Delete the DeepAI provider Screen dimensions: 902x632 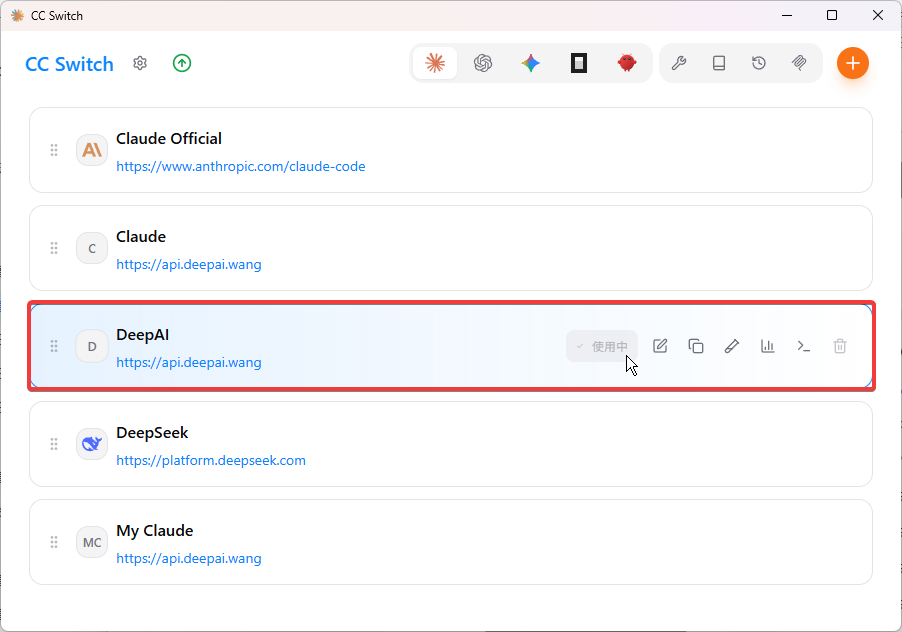click(840, 346)
